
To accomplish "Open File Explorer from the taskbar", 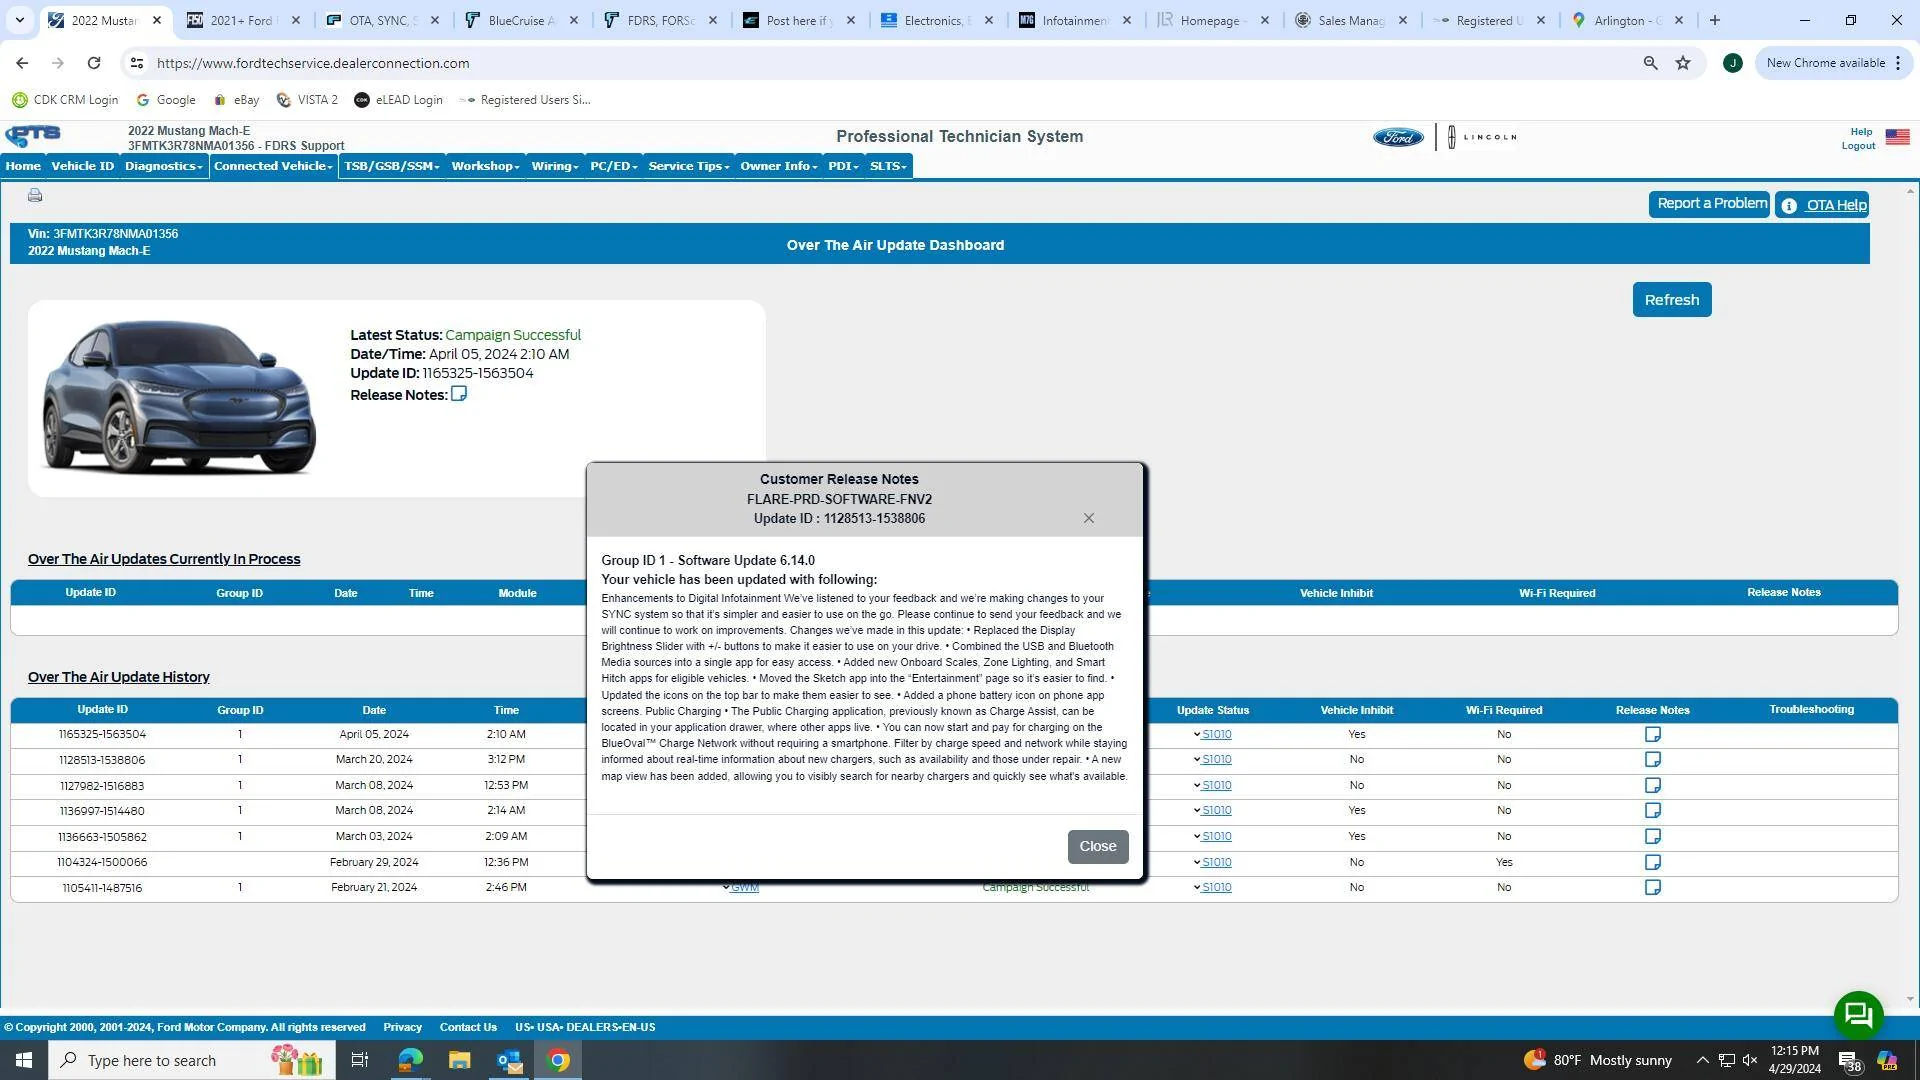I will click(459, 1060).
